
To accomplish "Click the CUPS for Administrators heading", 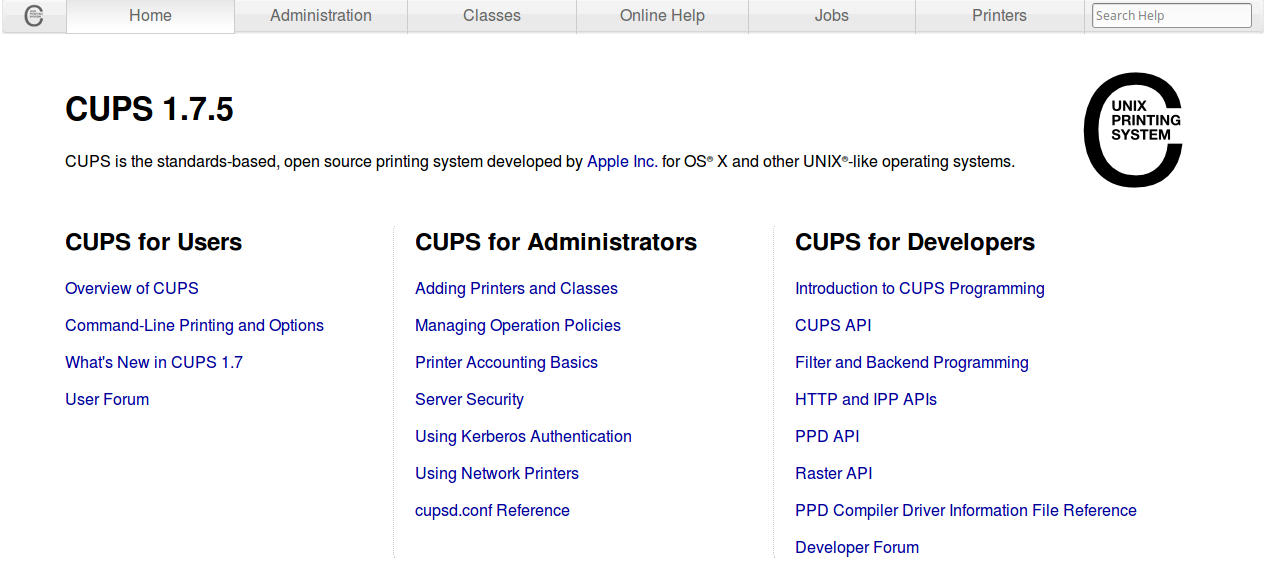I will point(556,242).
